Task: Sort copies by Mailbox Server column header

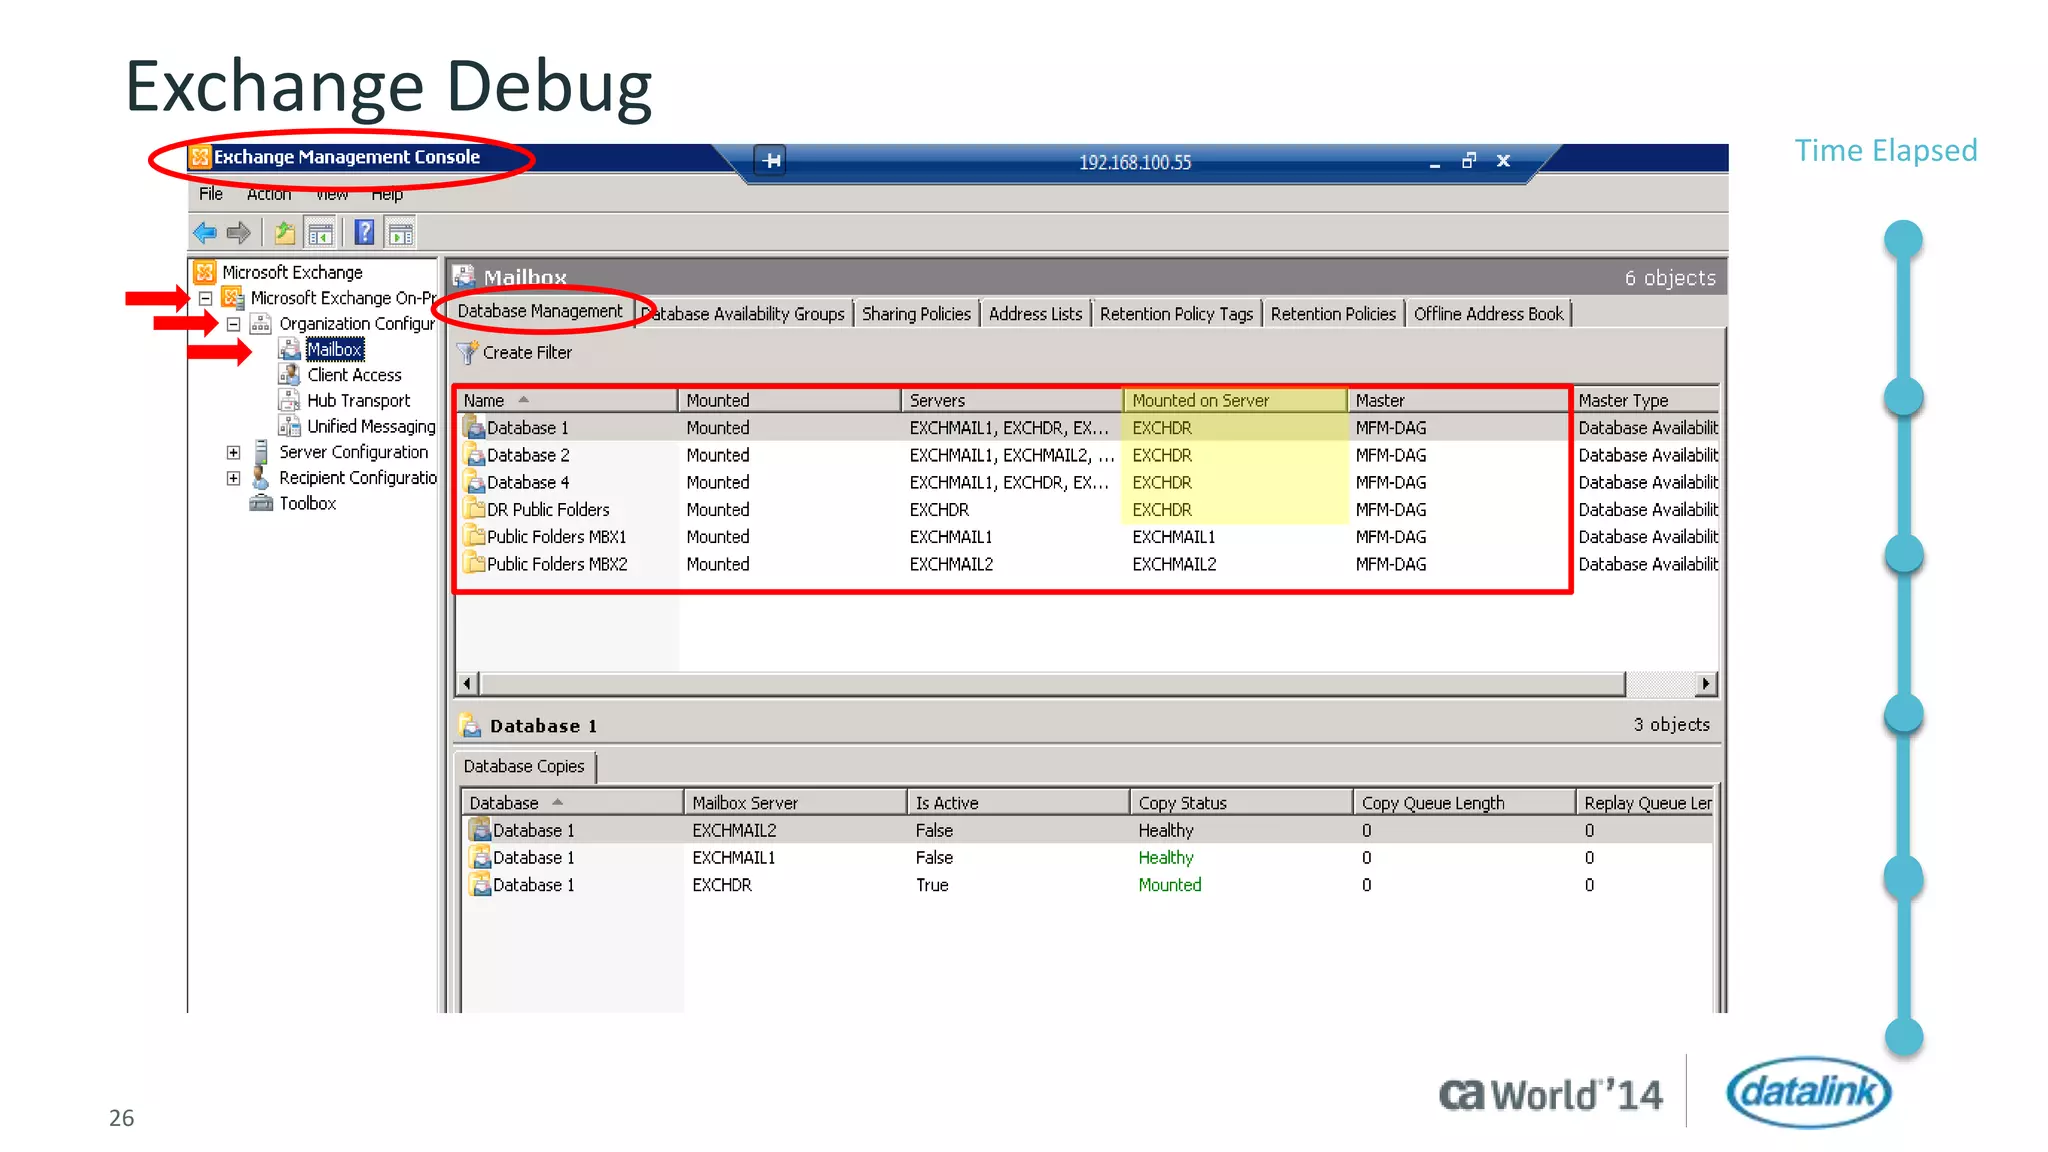Action: tap(795, 803)
